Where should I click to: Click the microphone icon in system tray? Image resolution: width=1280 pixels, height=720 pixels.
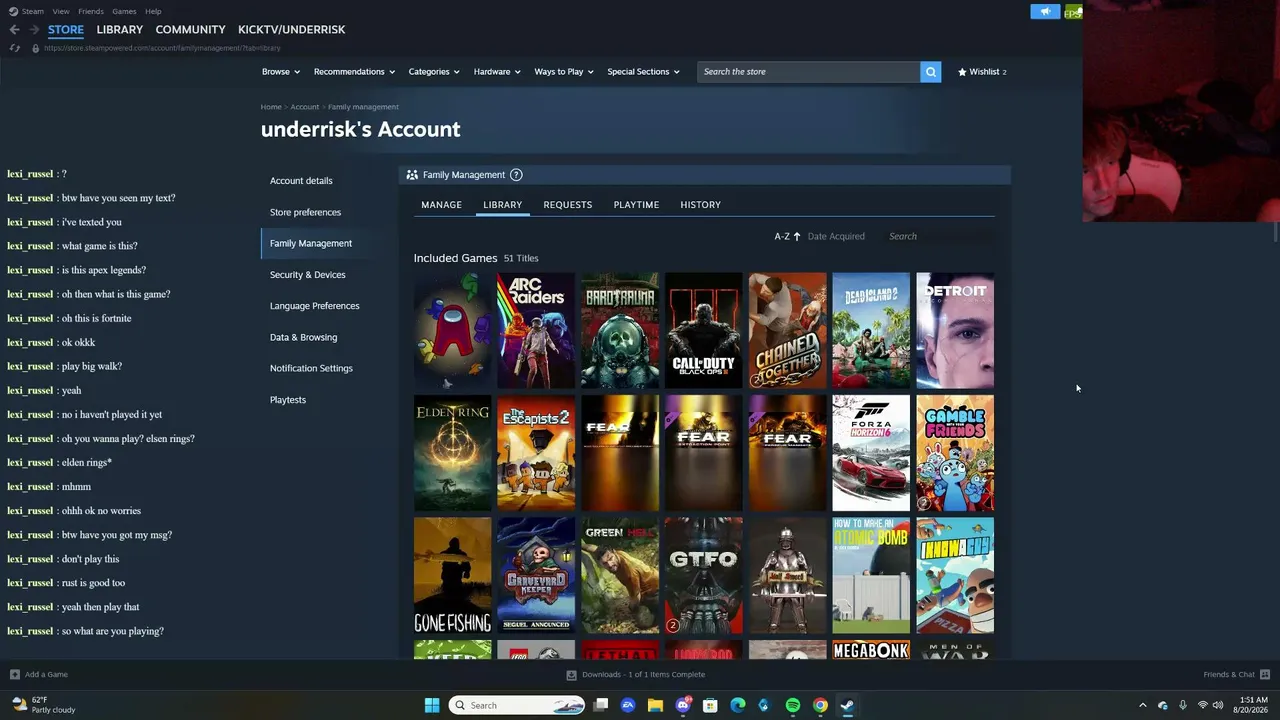coord(1183,705)
